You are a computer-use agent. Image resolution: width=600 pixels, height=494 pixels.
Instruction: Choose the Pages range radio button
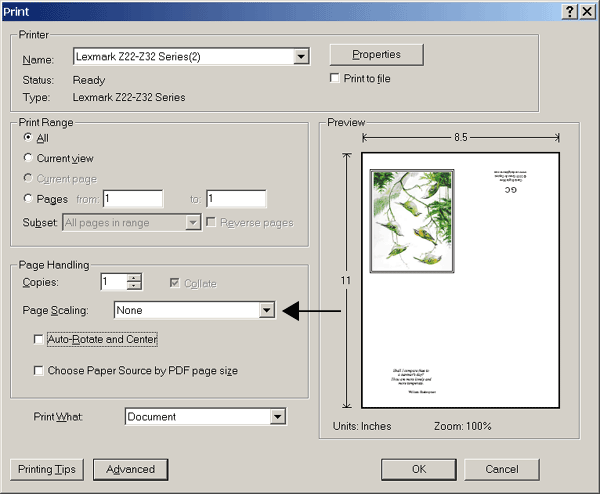28,199
